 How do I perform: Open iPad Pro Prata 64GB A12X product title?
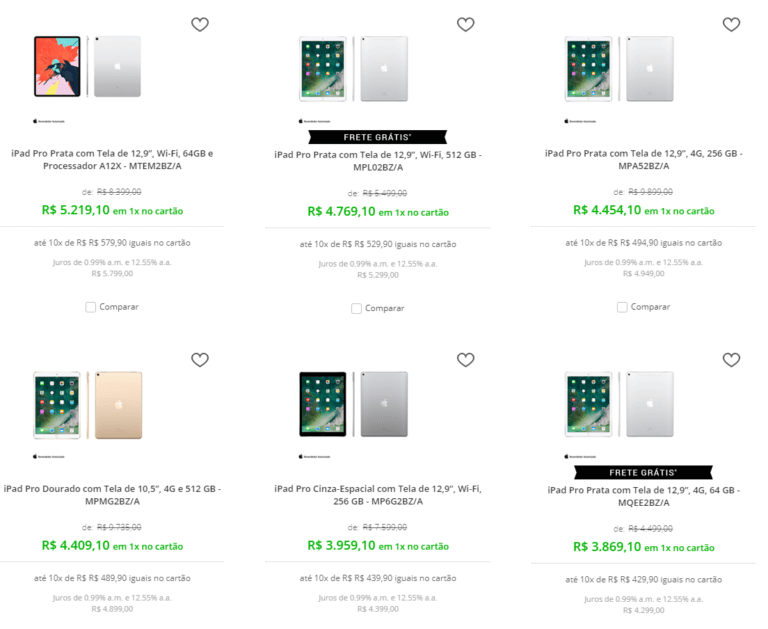[112, 160]
